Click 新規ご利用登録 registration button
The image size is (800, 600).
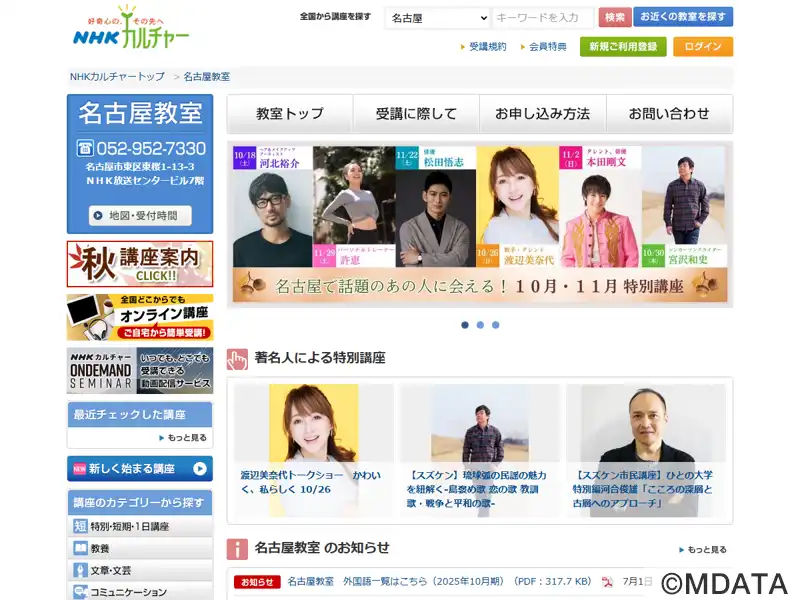(623, 47)
